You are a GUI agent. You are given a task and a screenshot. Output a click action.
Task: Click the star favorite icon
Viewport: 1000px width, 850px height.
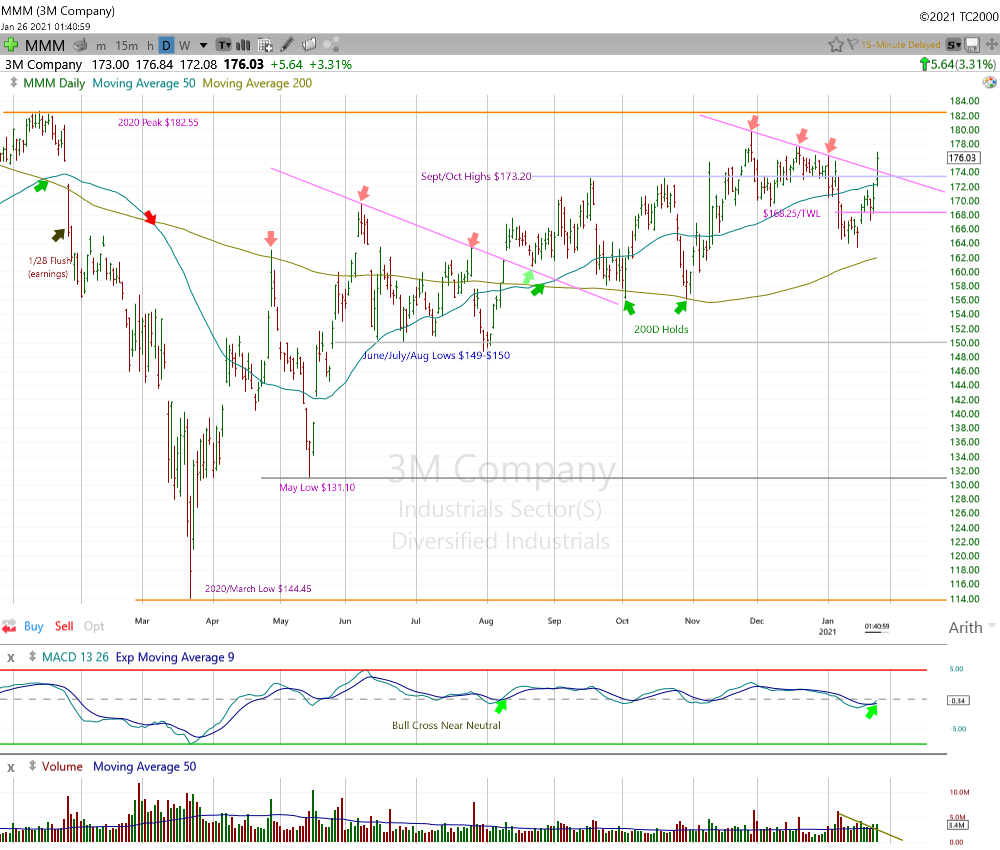pos(835,45)
